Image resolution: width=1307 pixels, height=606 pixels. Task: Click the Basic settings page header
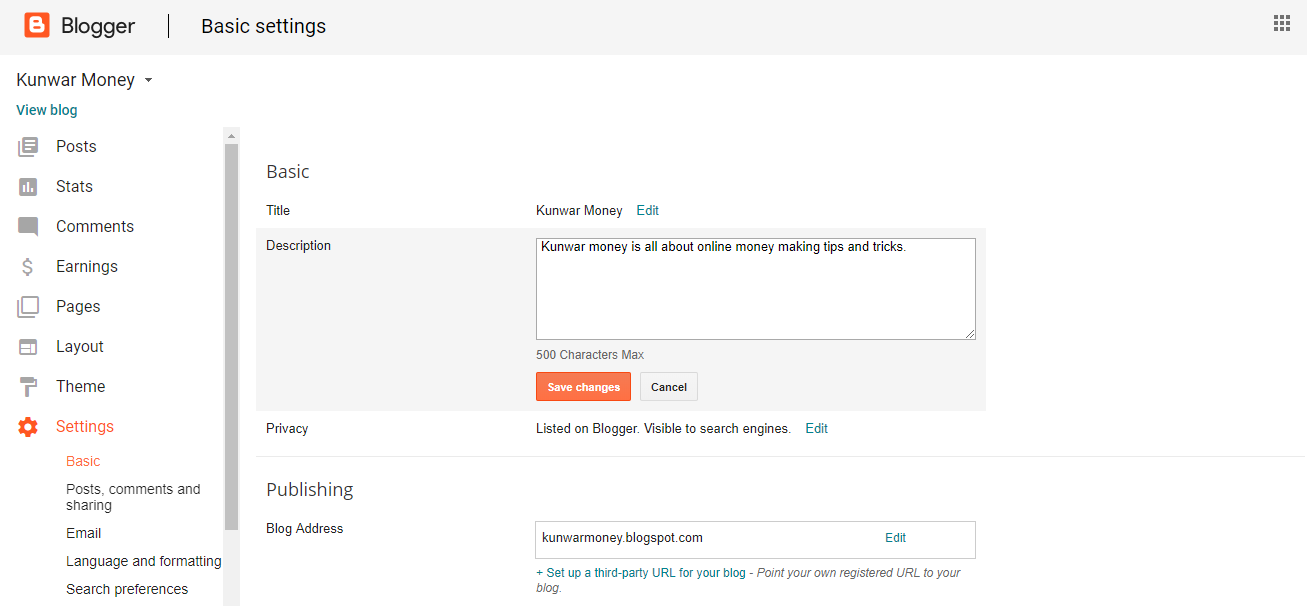(x=264, y=26)
